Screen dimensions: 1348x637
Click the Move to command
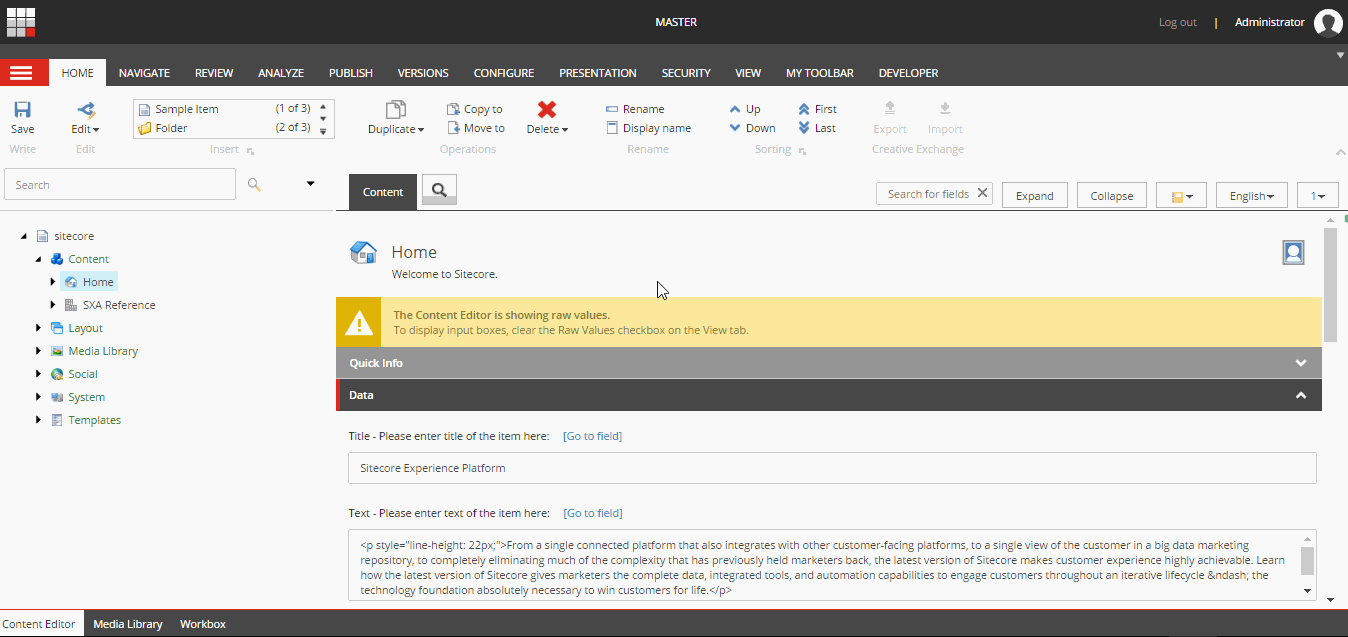(476, 128)
